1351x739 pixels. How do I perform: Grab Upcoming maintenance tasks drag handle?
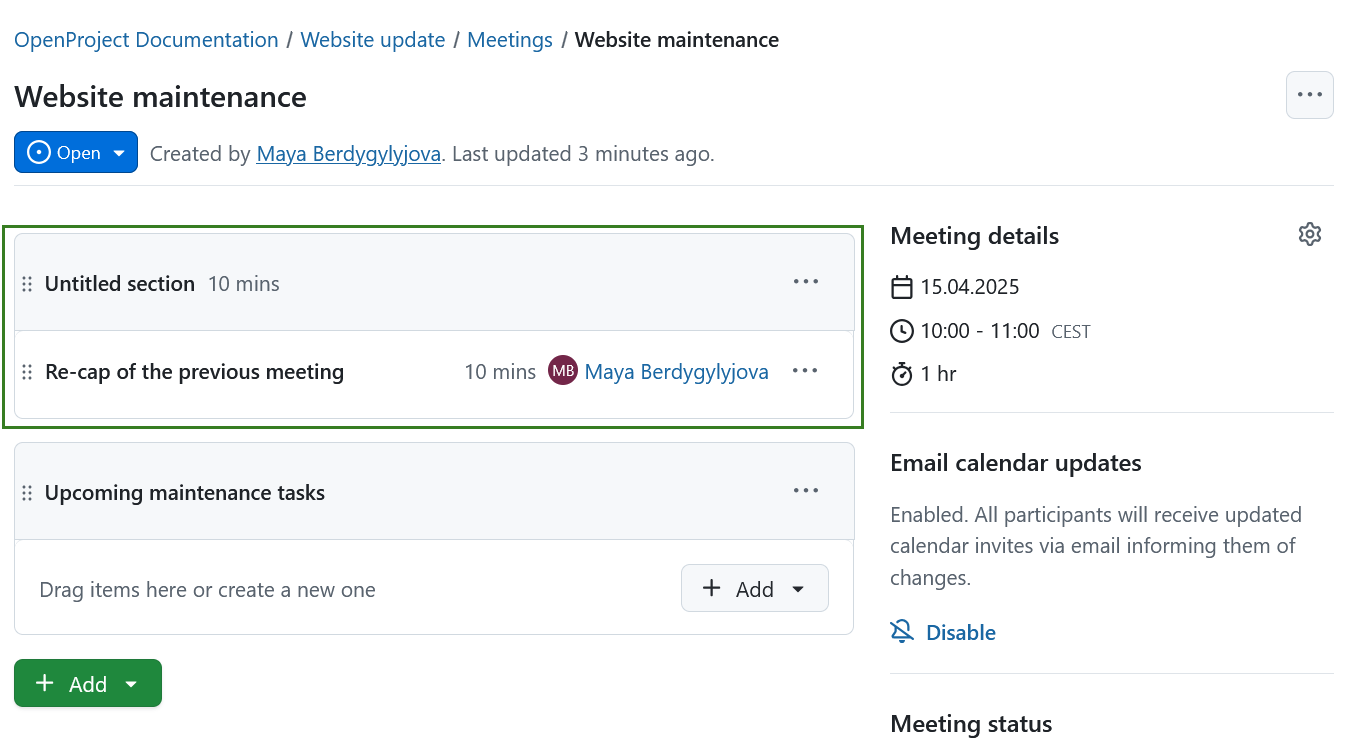click(28, 493)
